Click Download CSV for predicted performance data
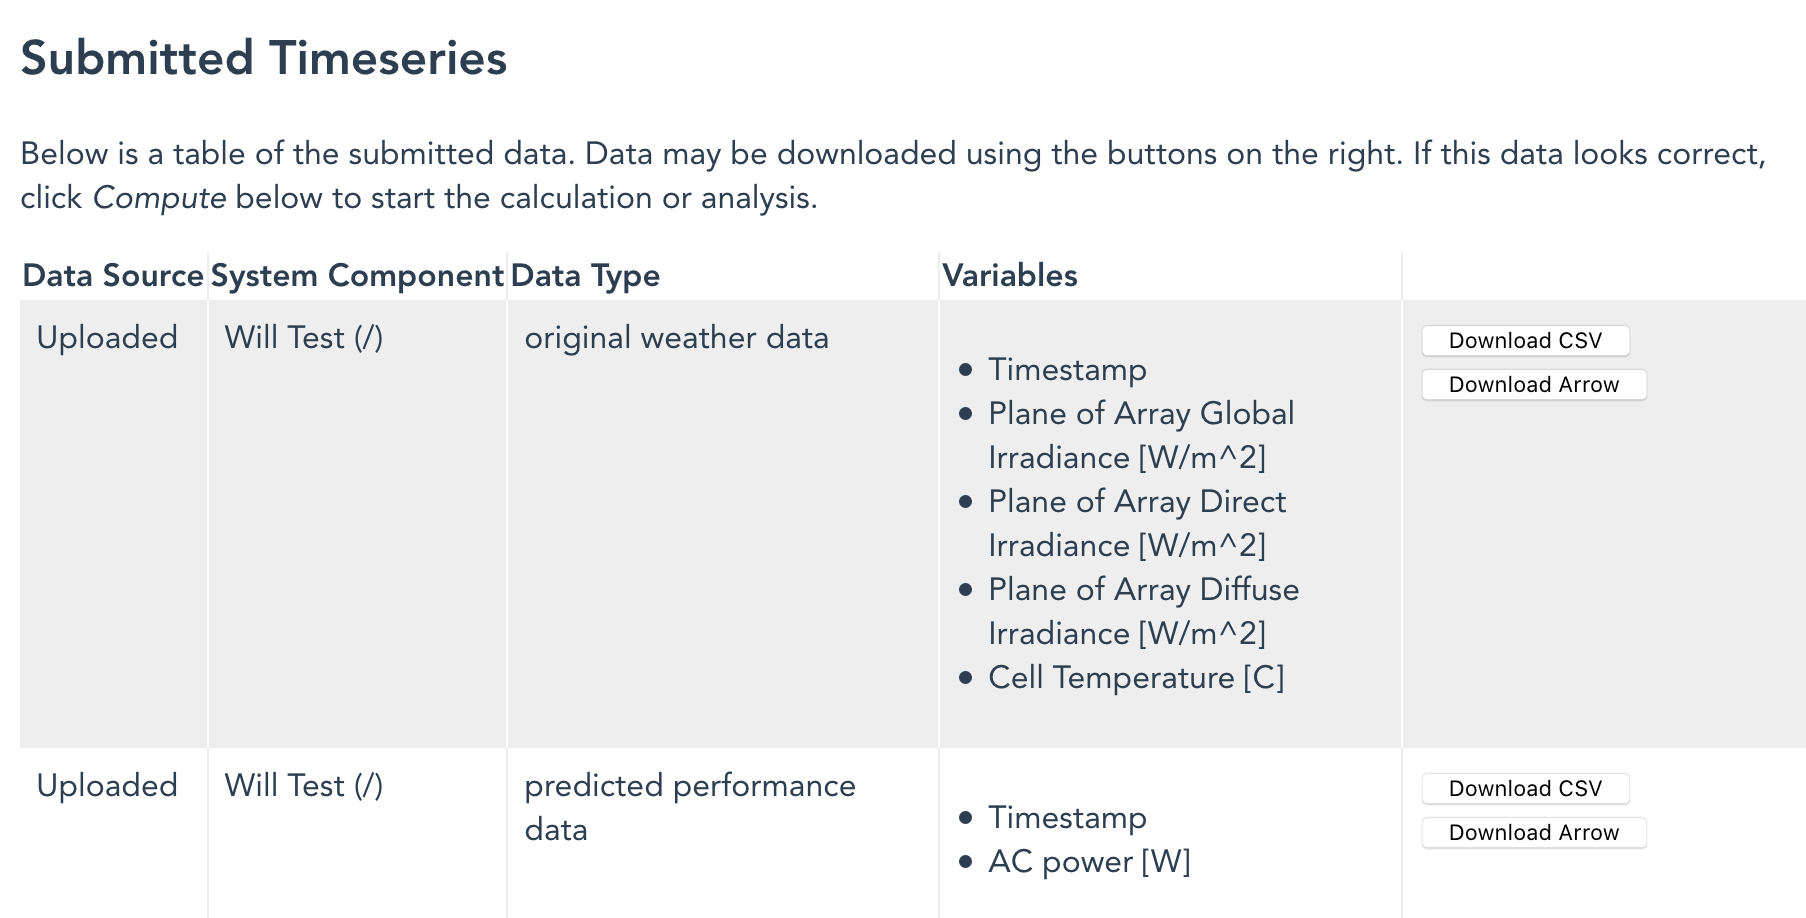This screenshot has height=918, width=1806. pos(1524,788)
